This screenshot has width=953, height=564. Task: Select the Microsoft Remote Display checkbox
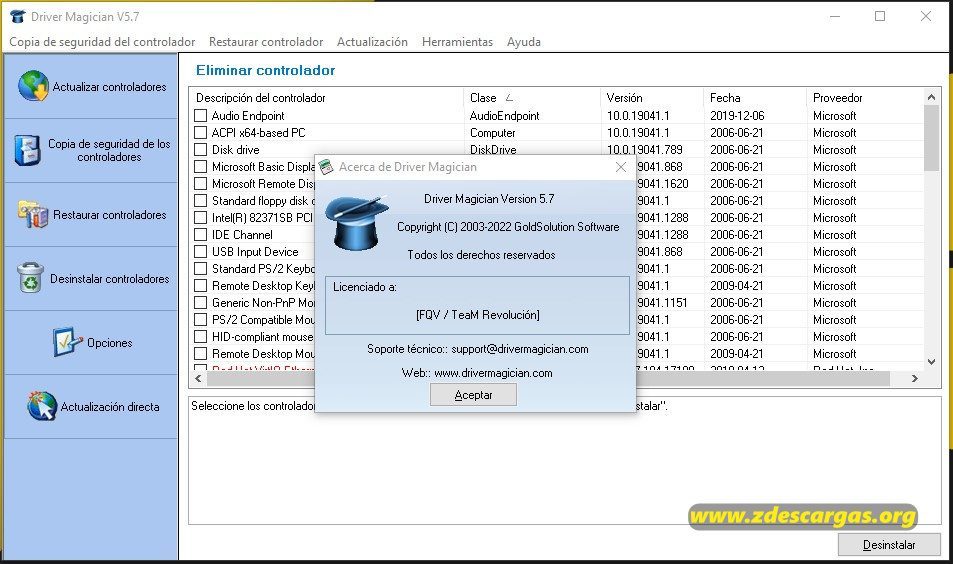point(201,184)
